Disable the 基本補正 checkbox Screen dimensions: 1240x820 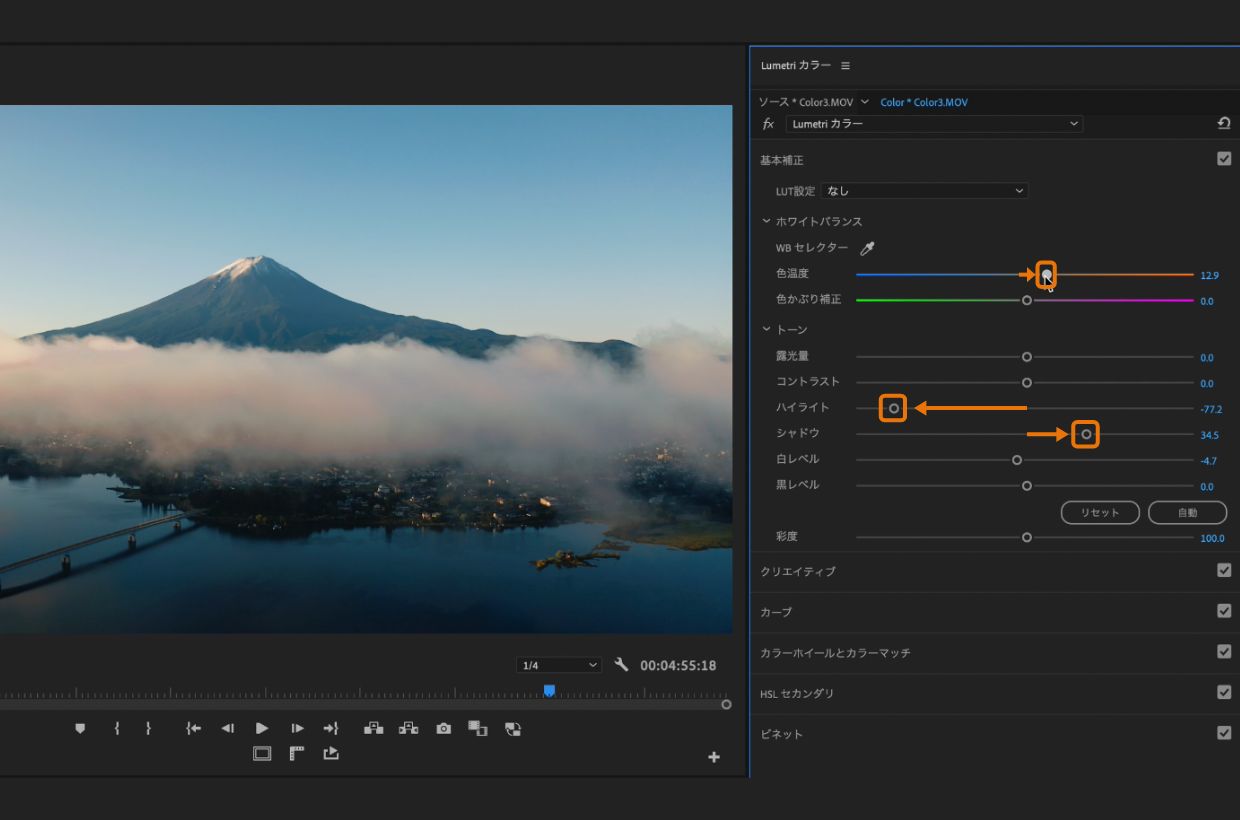click(1224, 159)
